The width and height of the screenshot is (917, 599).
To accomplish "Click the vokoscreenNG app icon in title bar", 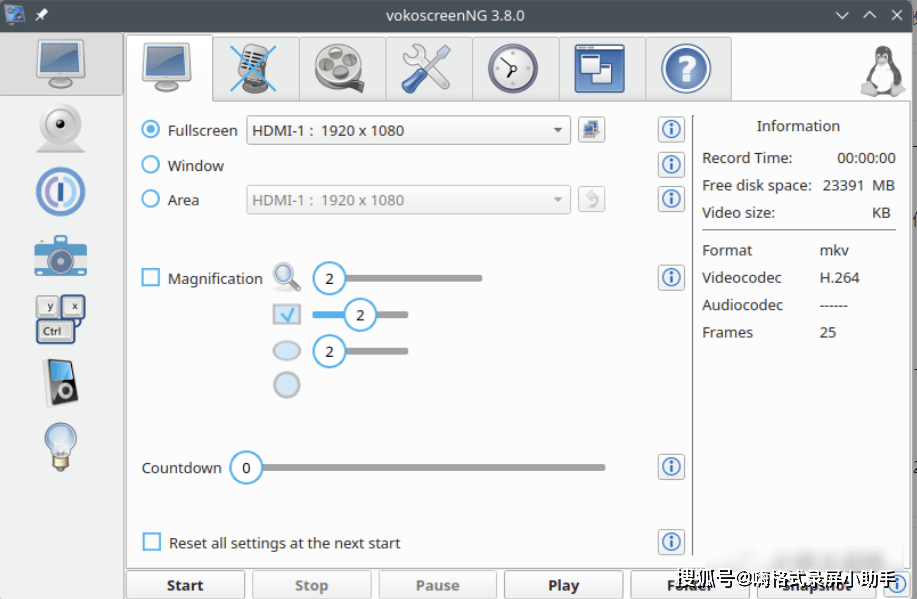I will pyautogui.click(x=14, y=15).
